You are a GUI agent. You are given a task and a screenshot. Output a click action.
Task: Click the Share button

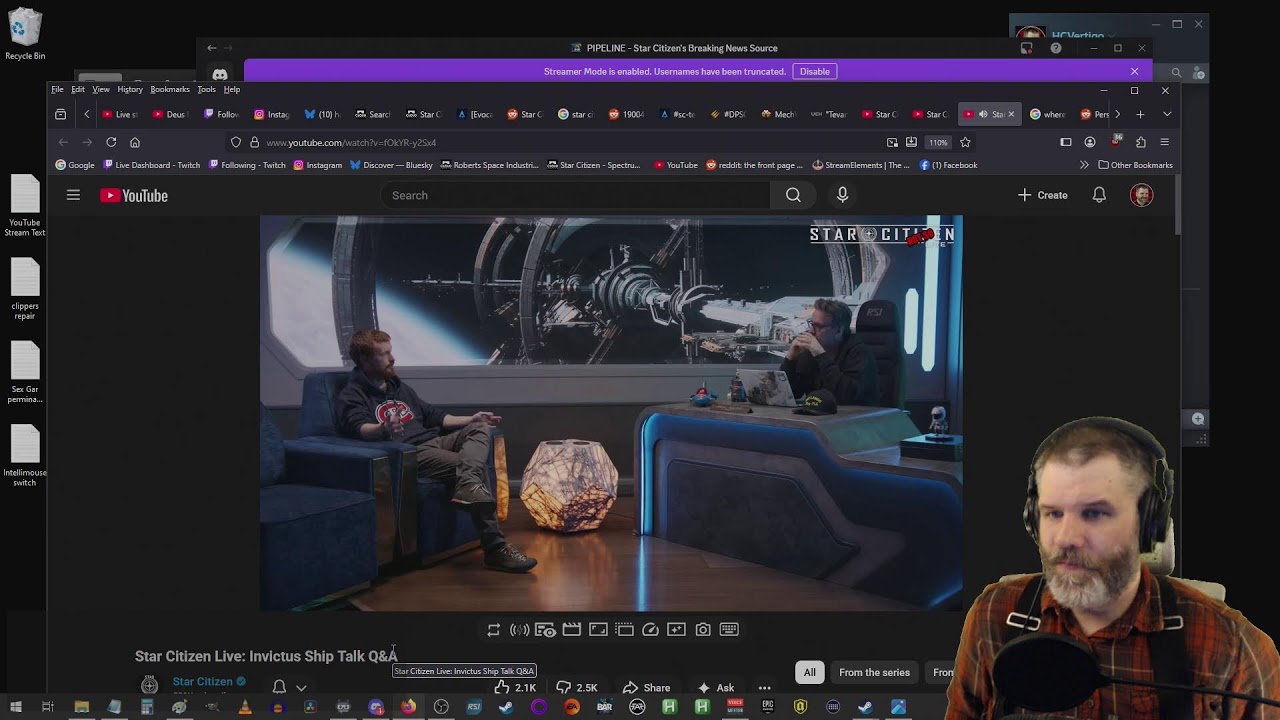(646, 687)
